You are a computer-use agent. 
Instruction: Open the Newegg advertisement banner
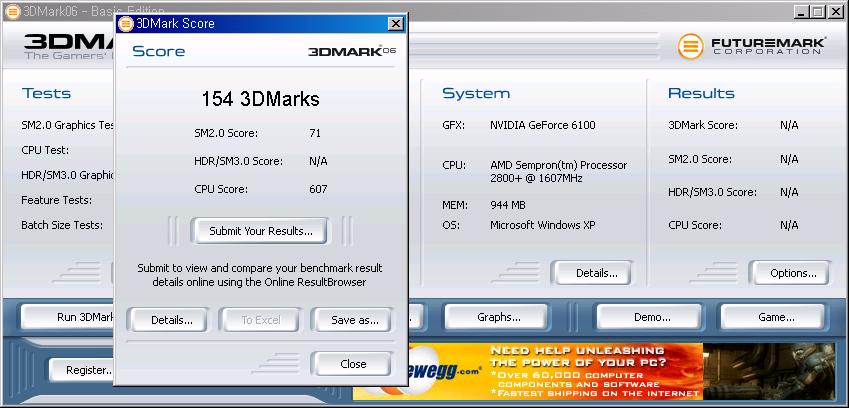[593, 371]
